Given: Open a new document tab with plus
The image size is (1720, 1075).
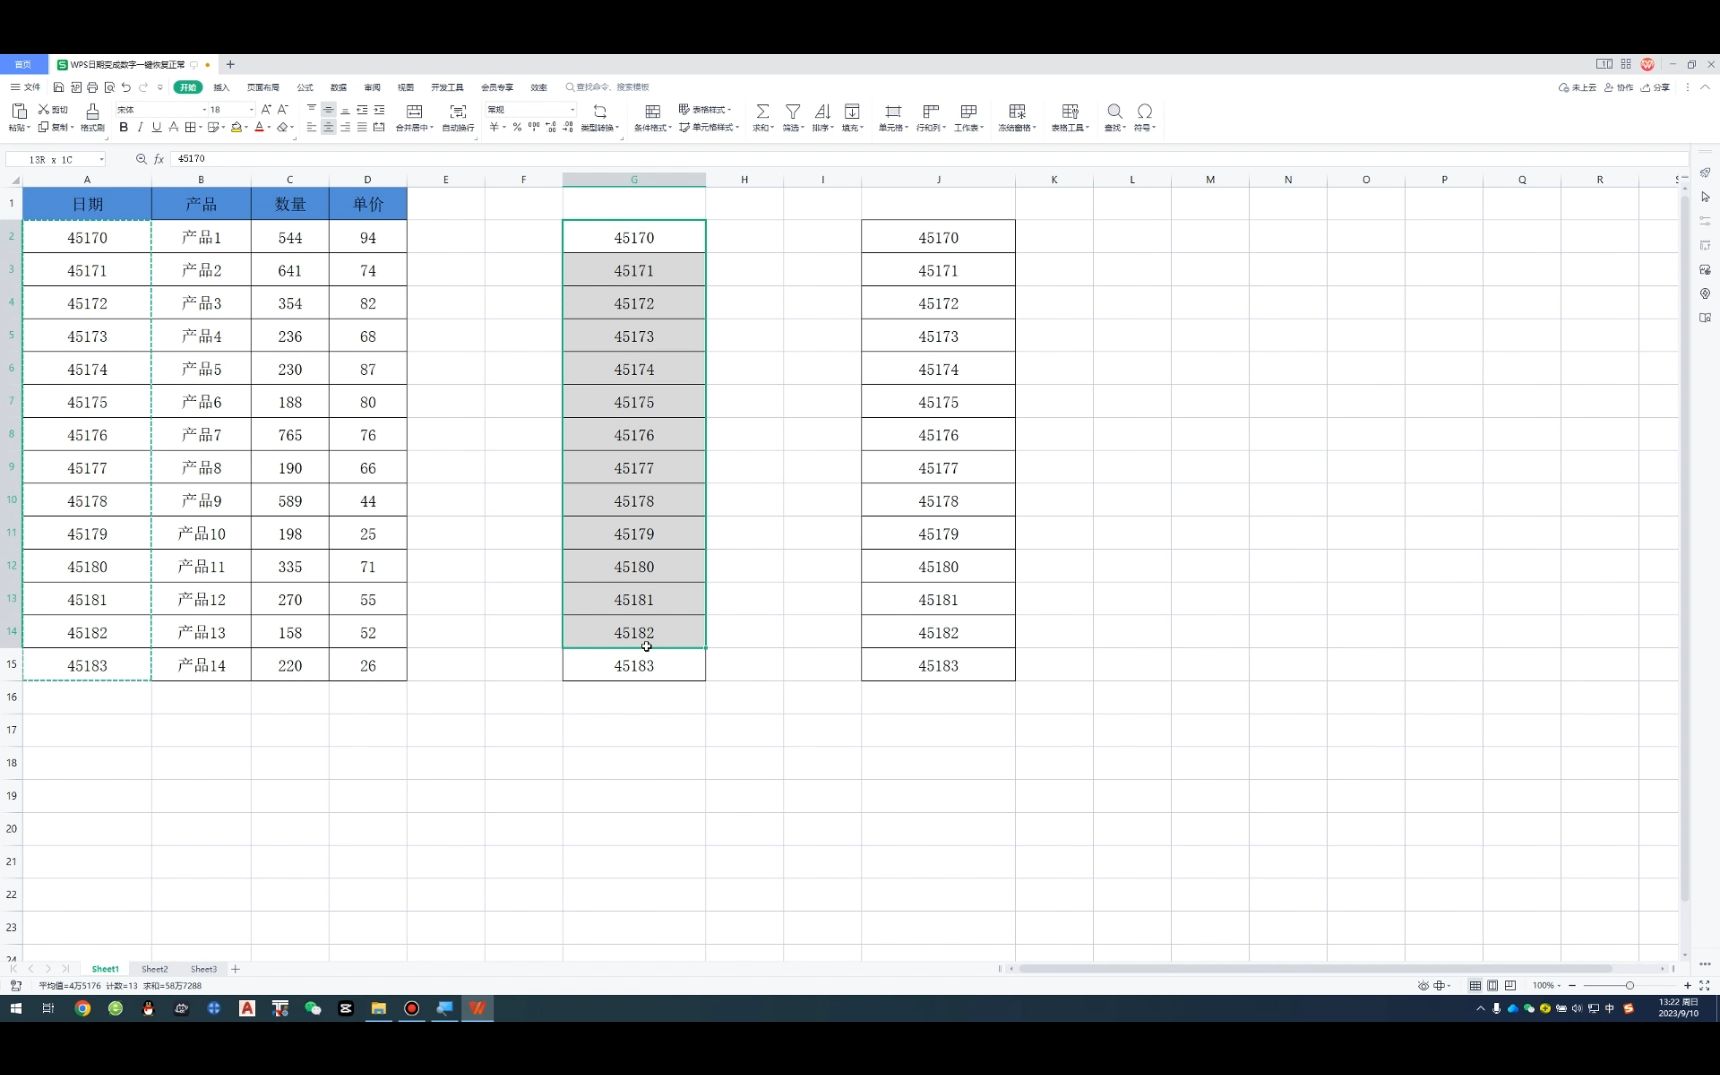Looking at the screenshot, I should 230,64.
